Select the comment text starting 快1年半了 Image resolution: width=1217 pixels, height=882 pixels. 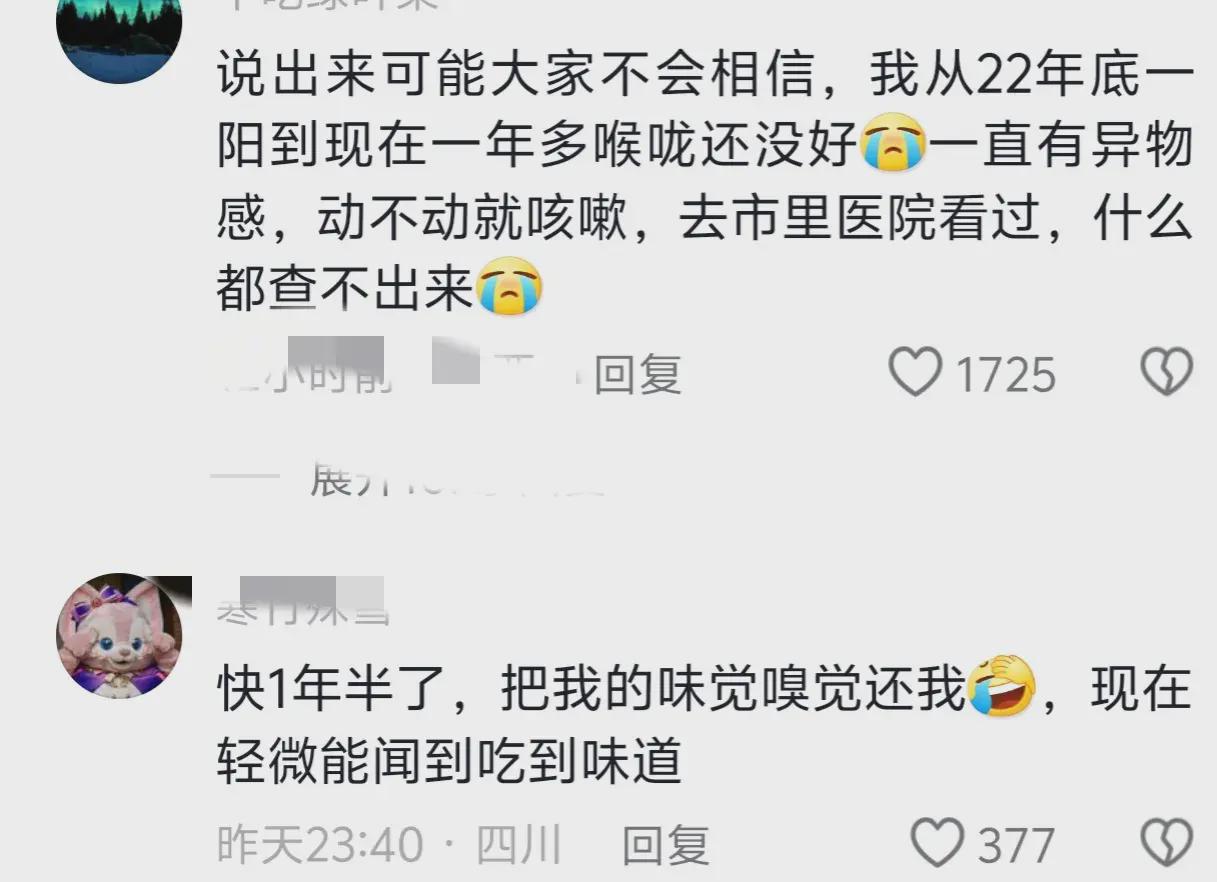pyautogui.click(x=704, y=726)
